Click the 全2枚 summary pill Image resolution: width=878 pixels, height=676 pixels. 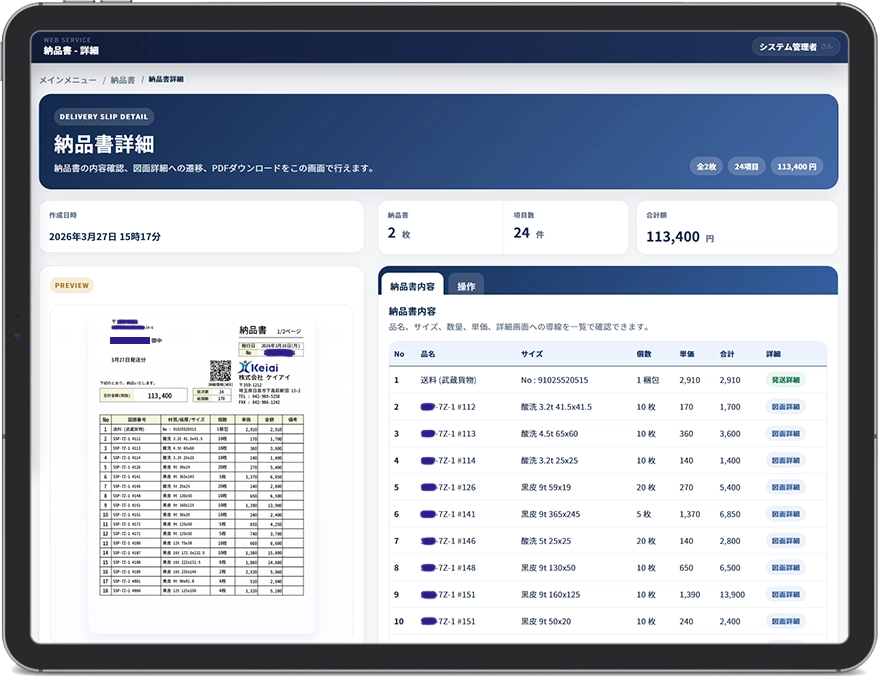[x=706, y=166]
